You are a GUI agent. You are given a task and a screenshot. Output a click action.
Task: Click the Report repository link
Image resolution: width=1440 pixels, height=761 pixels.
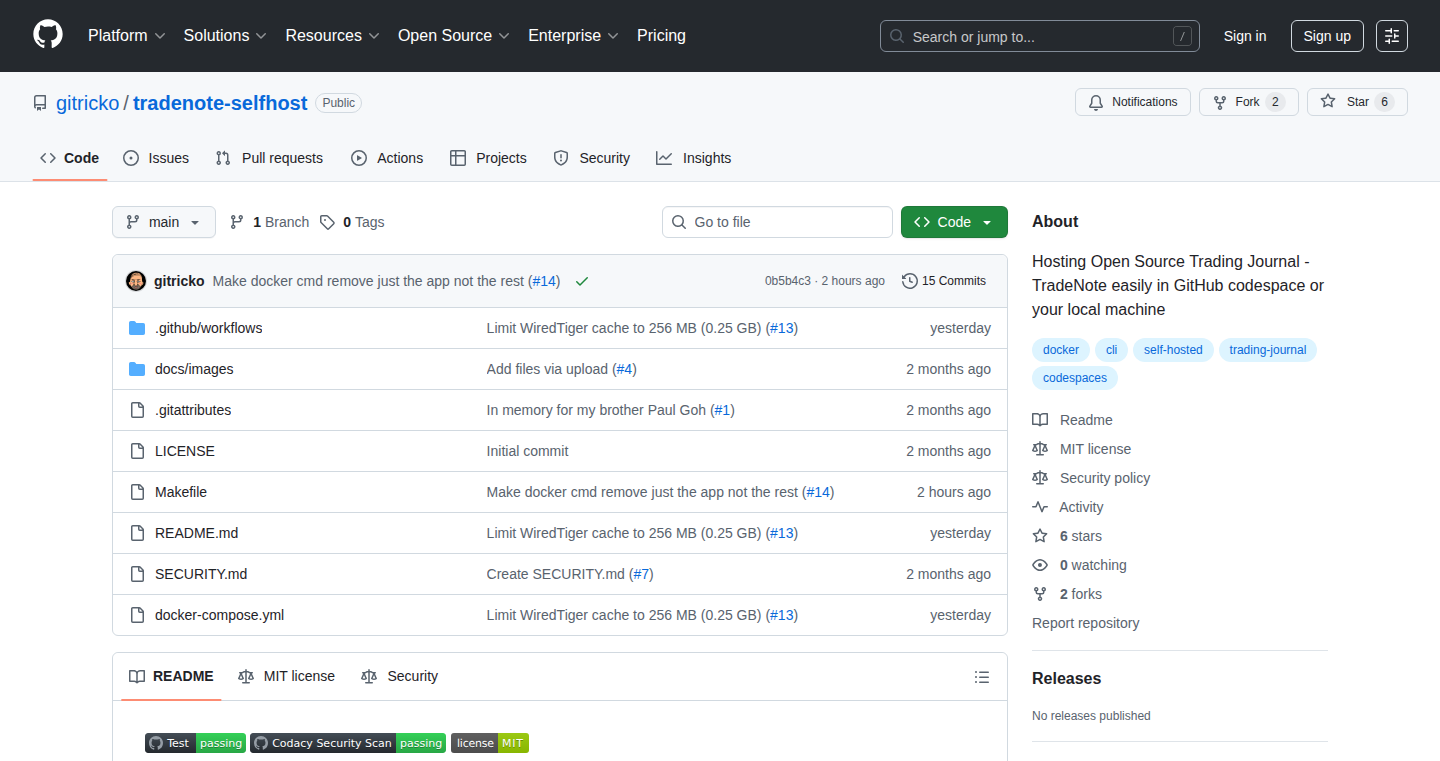click(1085, 623)
